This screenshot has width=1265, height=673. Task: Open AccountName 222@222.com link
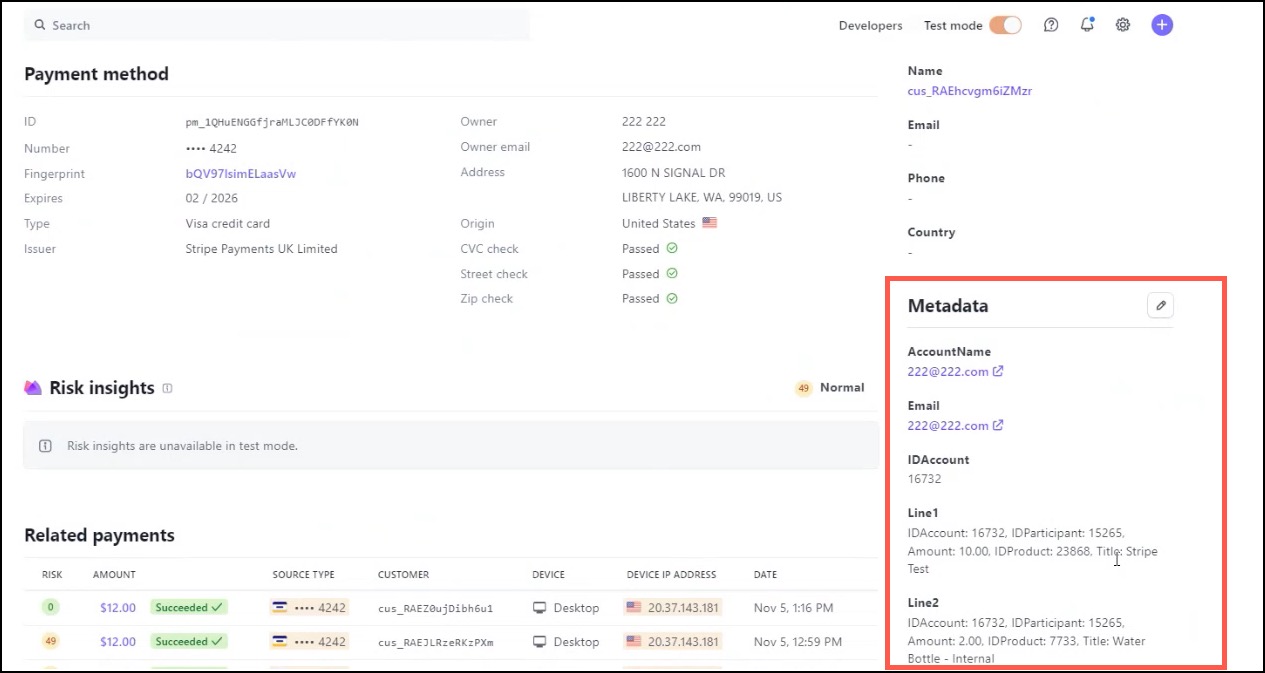click(948, 372)
